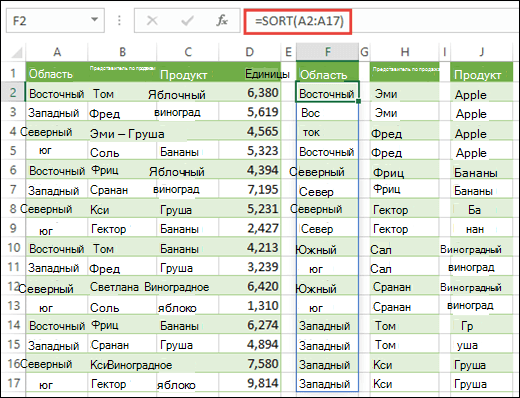The width and height of the screenshot is (520, 398).
Task: Click cell J6 containing Бананы
Action: point(482,170)
